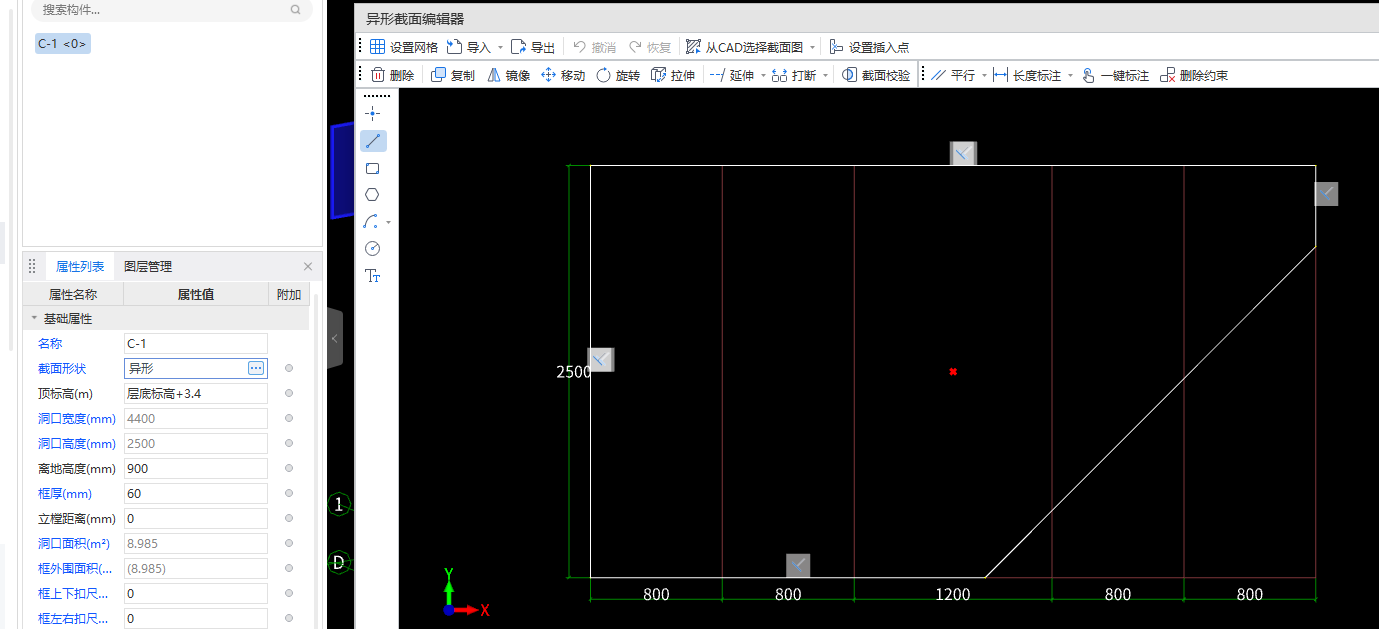Open the 平行 dropdown arrow
Image resolution: width=1379 pixels, height=629 pixels.
tap(984, 75)
